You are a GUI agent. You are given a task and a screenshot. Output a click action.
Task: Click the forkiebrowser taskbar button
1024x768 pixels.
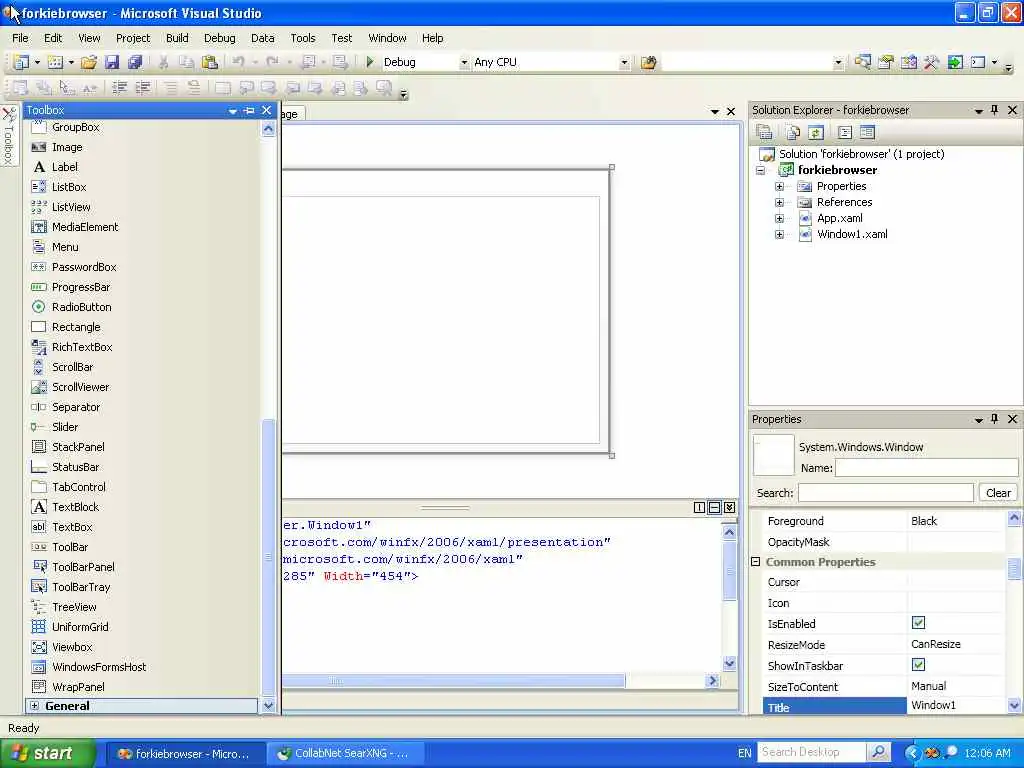[x=184, y=753]
